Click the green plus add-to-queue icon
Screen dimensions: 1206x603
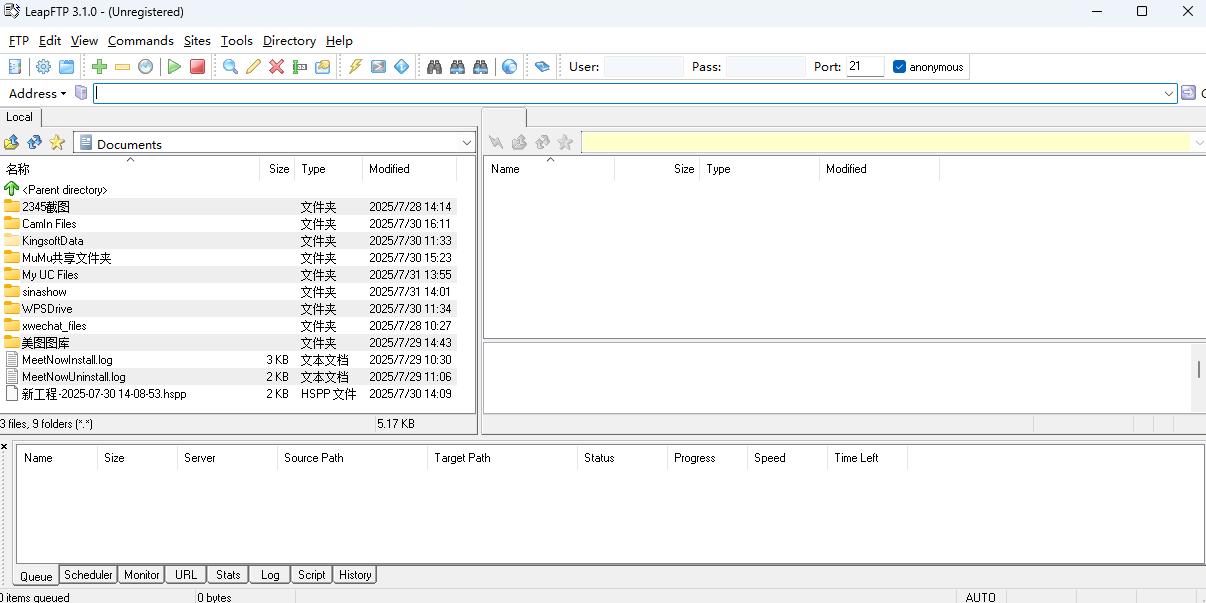click(99, 67)
